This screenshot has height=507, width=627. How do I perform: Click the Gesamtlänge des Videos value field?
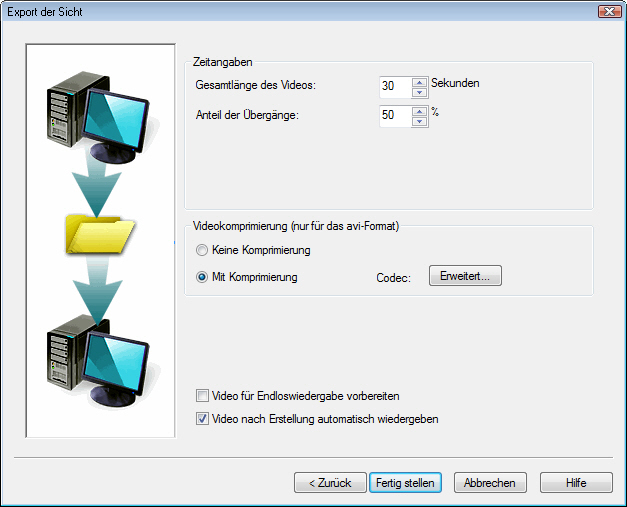pyautogui.click(x=395, y=87)
